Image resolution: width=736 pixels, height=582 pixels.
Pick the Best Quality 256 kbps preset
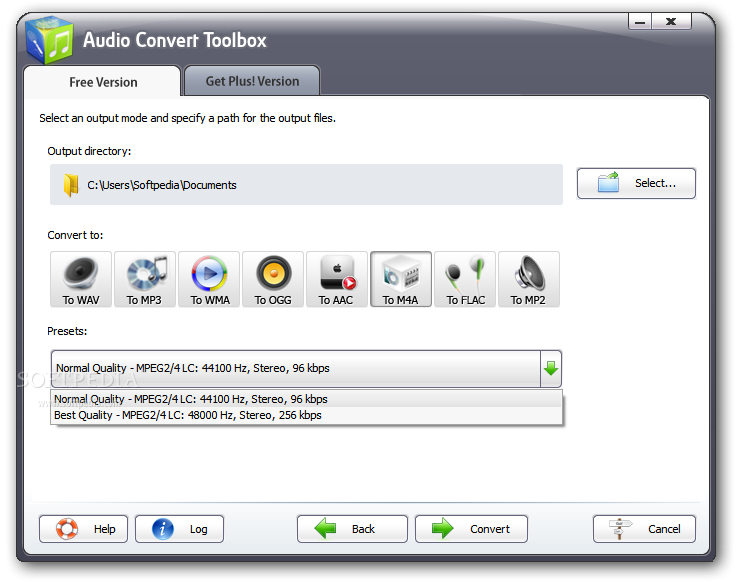pyautogui.click(x=307, y=415)
